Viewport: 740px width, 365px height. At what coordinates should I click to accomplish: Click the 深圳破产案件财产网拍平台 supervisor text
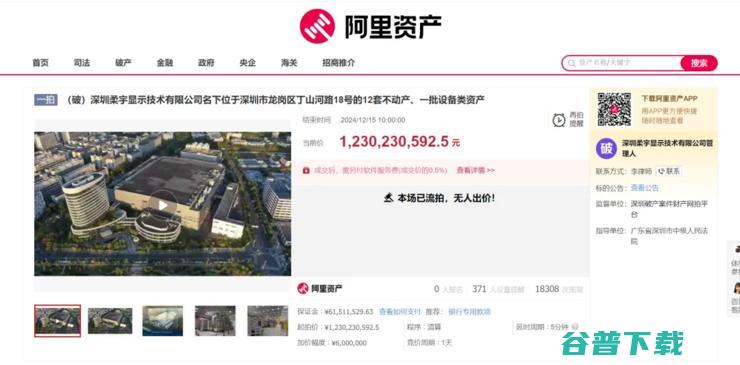tap(669, 209)
